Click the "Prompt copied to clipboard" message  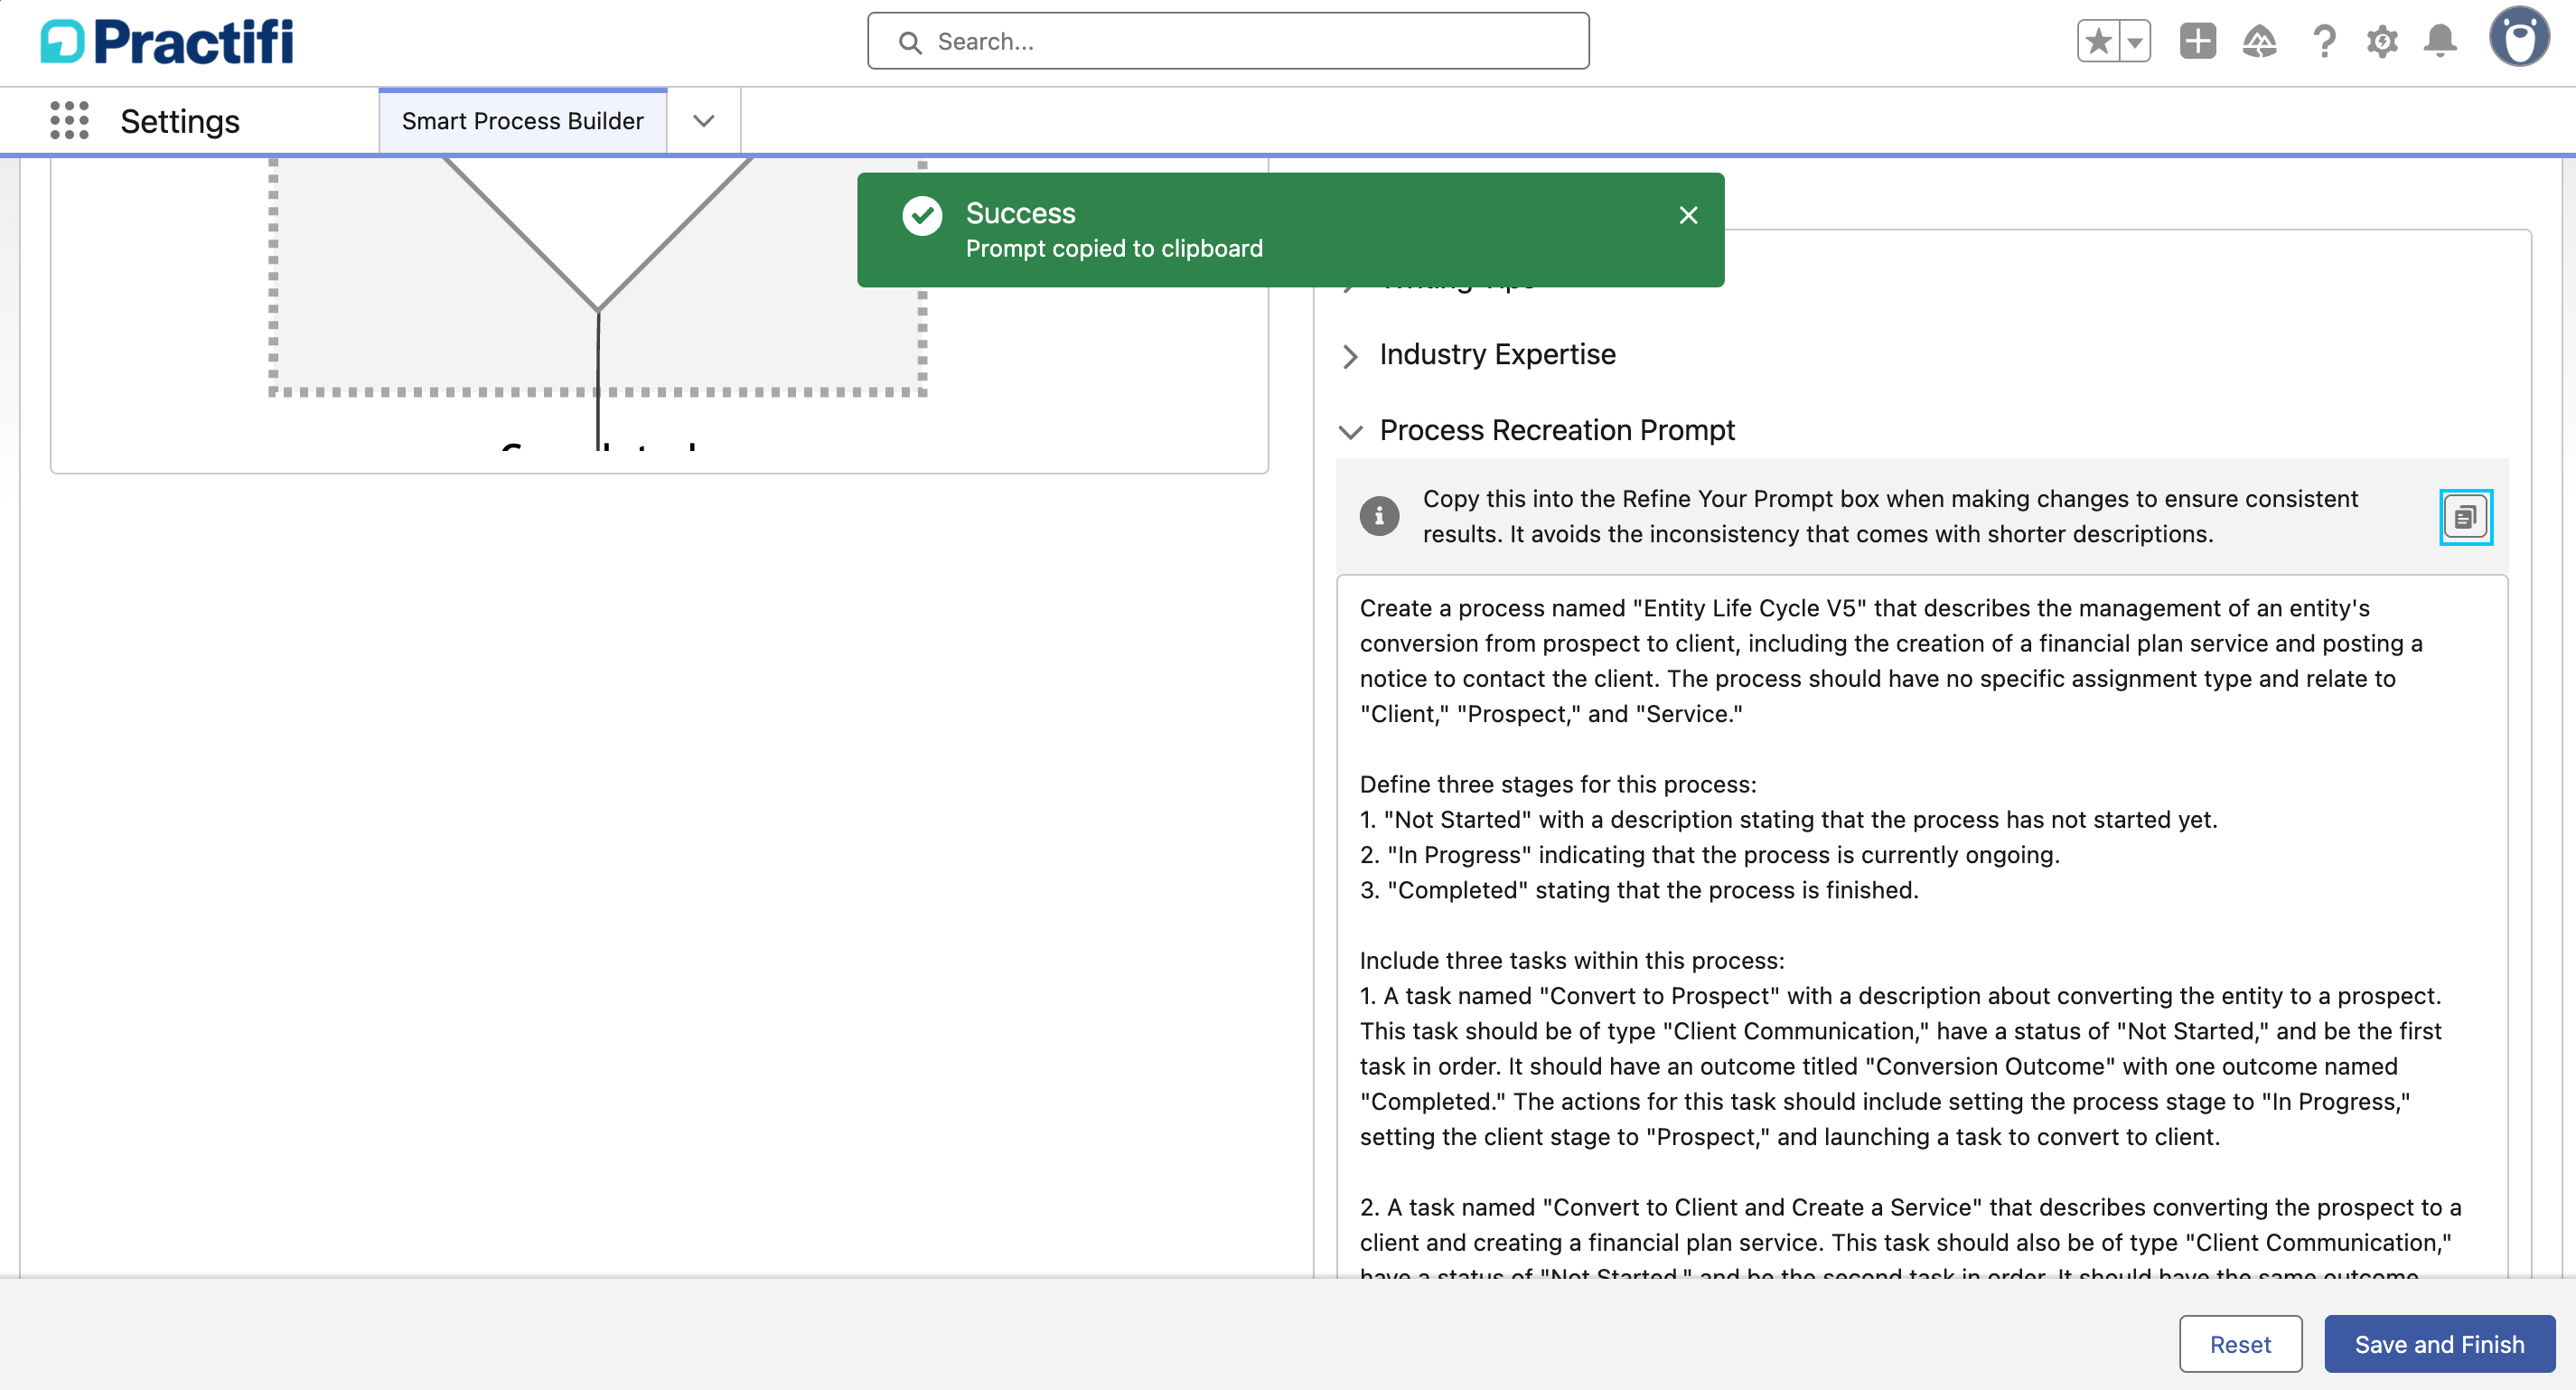[x=1114, y=248]
